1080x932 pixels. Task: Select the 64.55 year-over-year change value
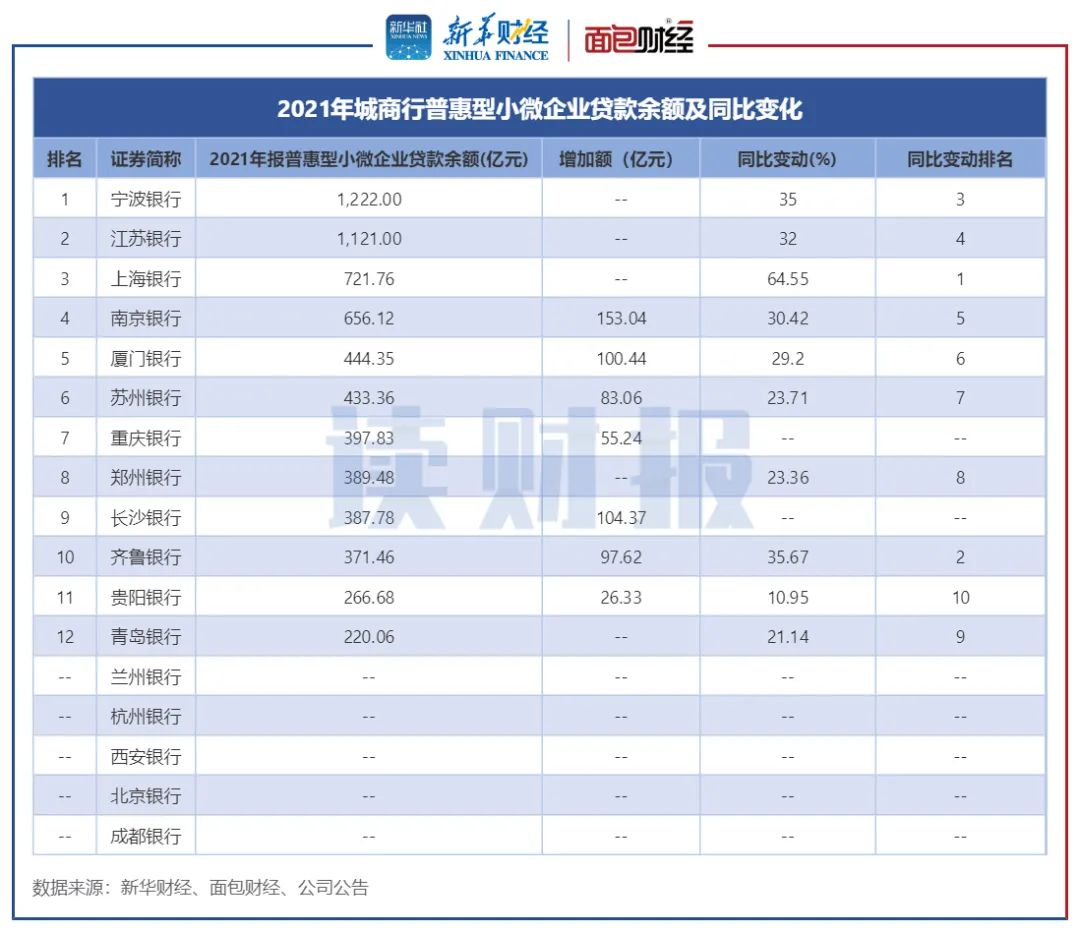pyautogui.click(x=787, y=279)
